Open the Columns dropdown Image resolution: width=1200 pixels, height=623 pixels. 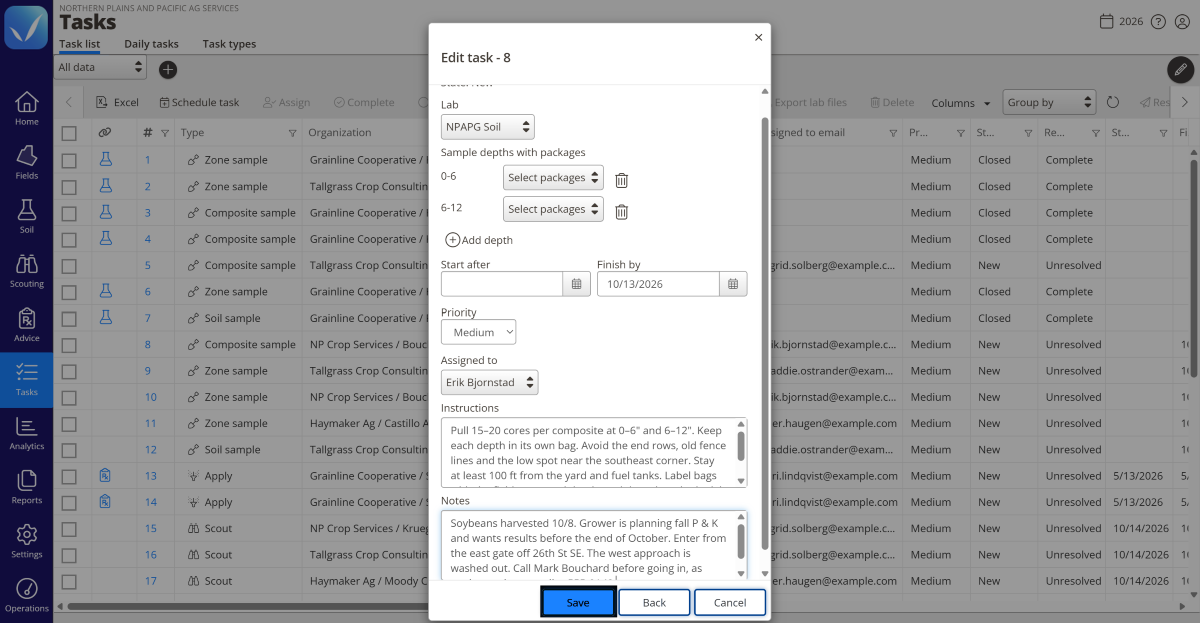tap(961, 103)
